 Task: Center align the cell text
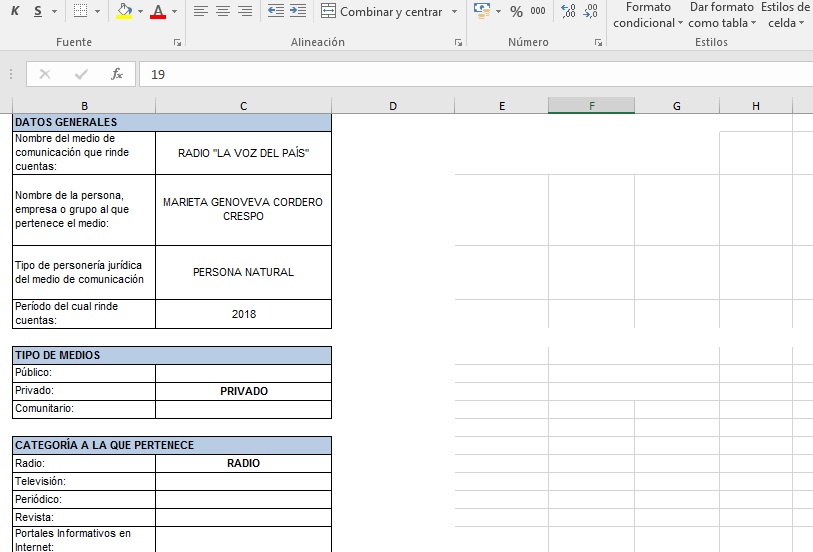click(x=222, y=11)
